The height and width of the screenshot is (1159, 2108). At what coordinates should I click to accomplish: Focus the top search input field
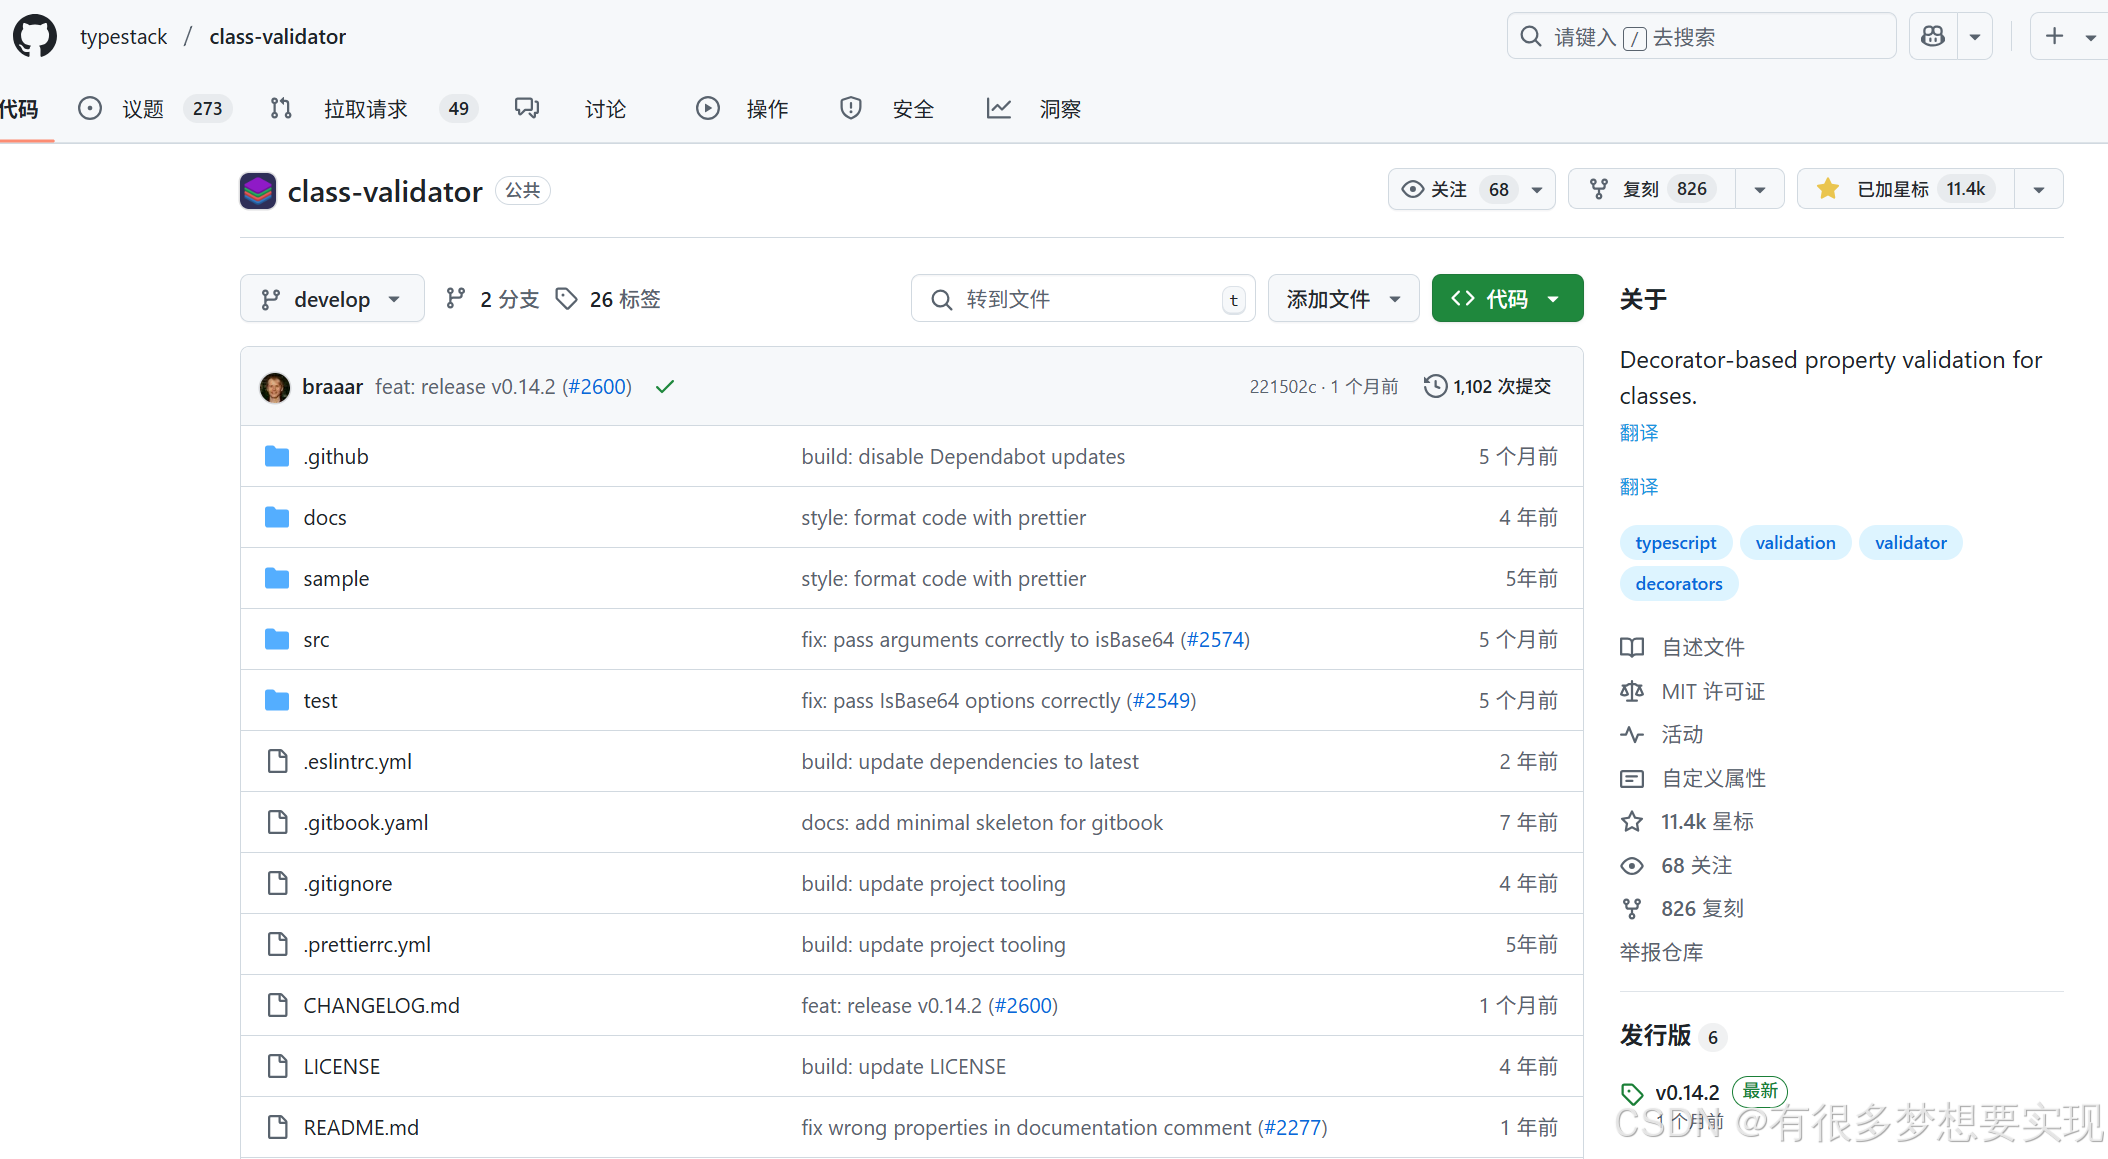1701,37
